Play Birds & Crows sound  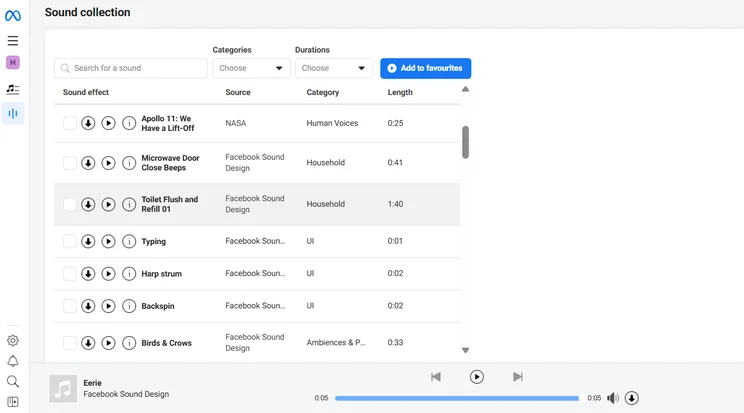(x=108, y=343)
